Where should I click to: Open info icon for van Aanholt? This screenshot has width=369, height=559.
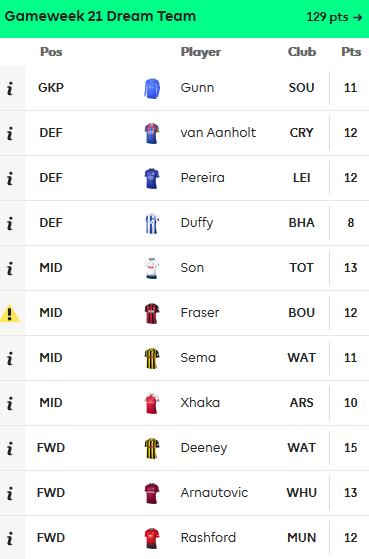coord(10,133)
